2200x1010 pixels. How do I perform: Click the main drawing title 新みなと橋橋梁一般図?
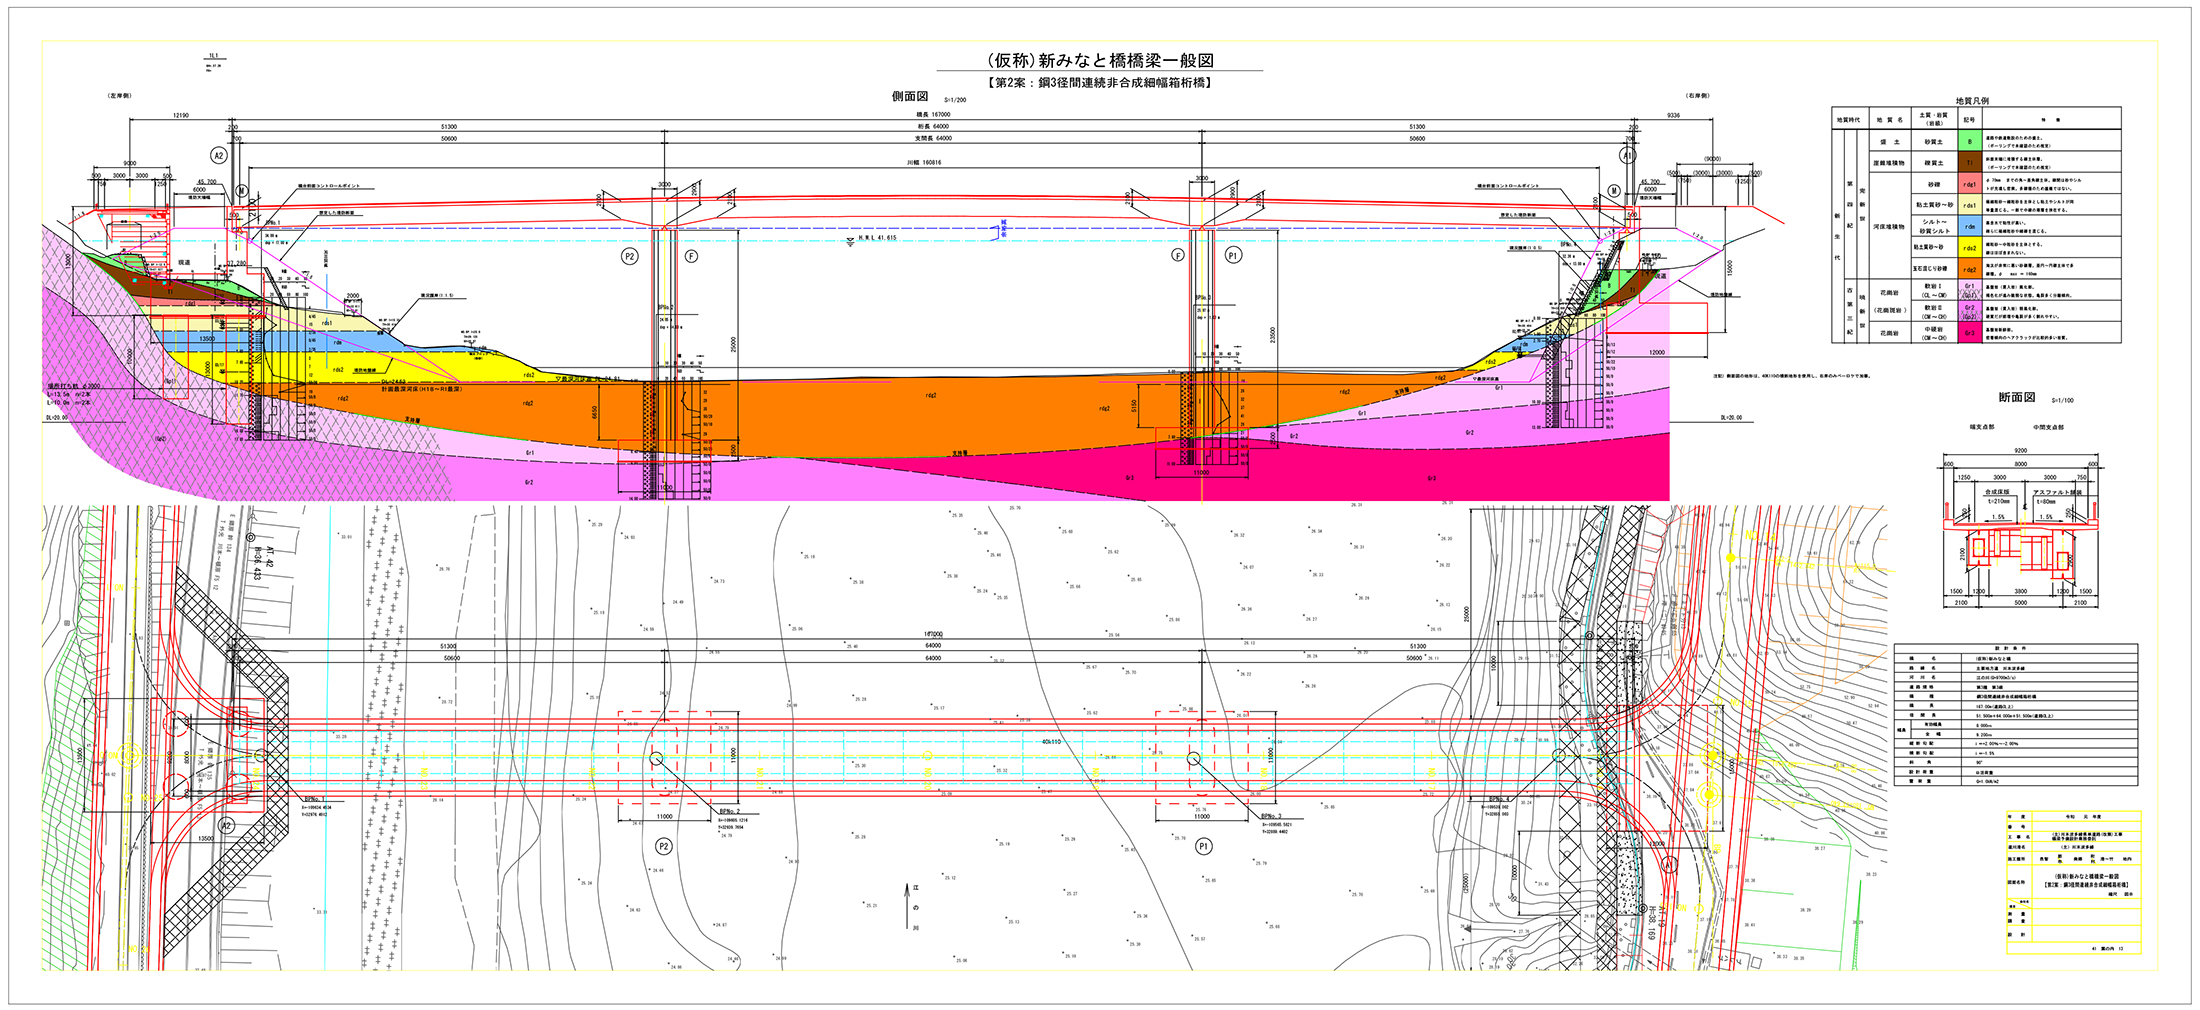click(1100, 60)
